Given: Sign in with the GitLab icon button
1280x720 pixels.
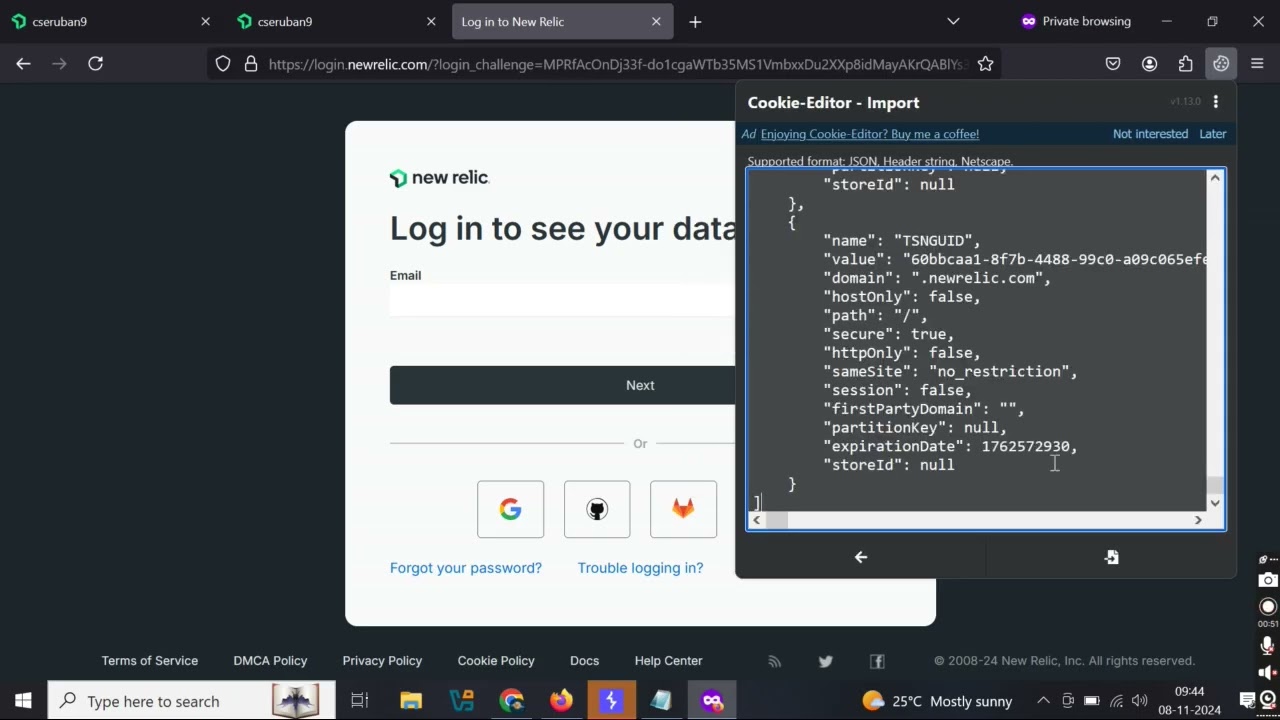Looking at the screenshot, I should click(x=683, y=509).
